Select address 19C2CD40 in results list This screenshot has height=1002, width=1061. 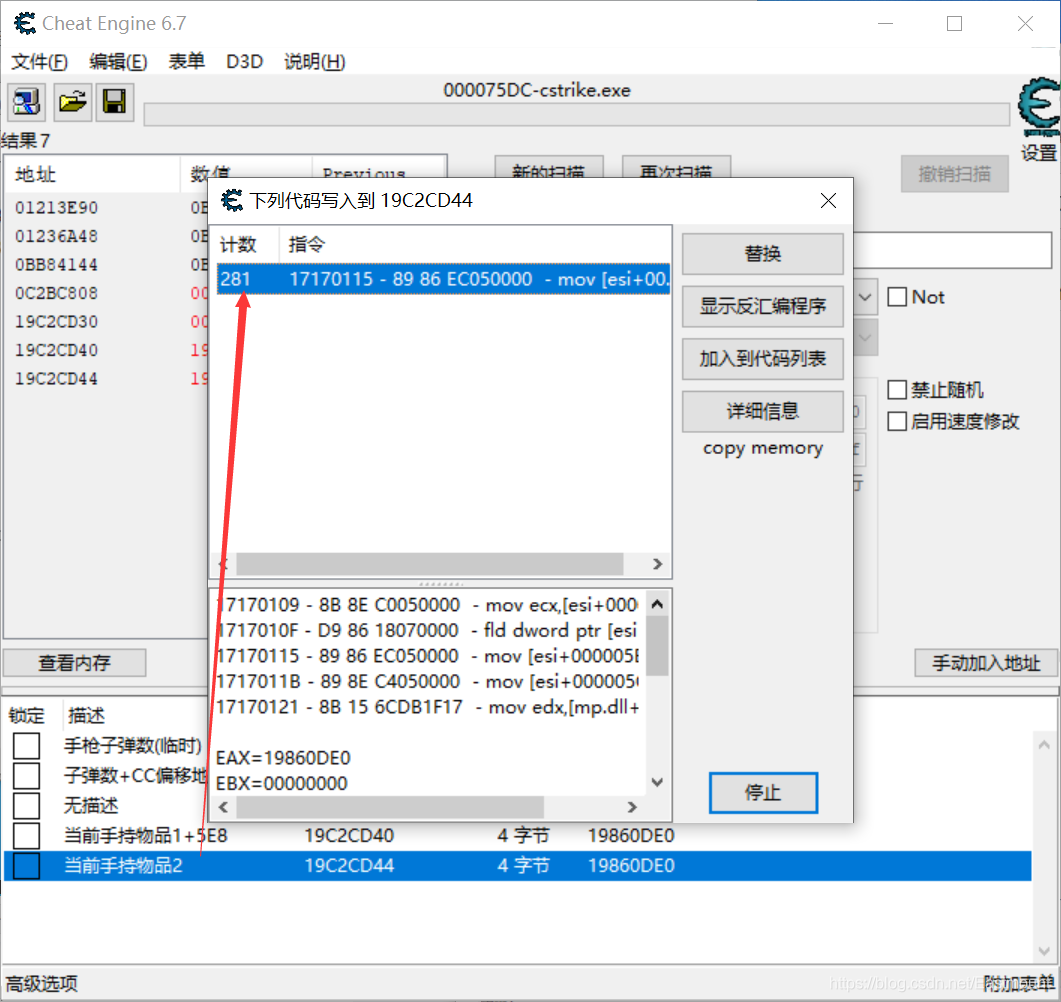pyautogui.click(x=56, y=350)
